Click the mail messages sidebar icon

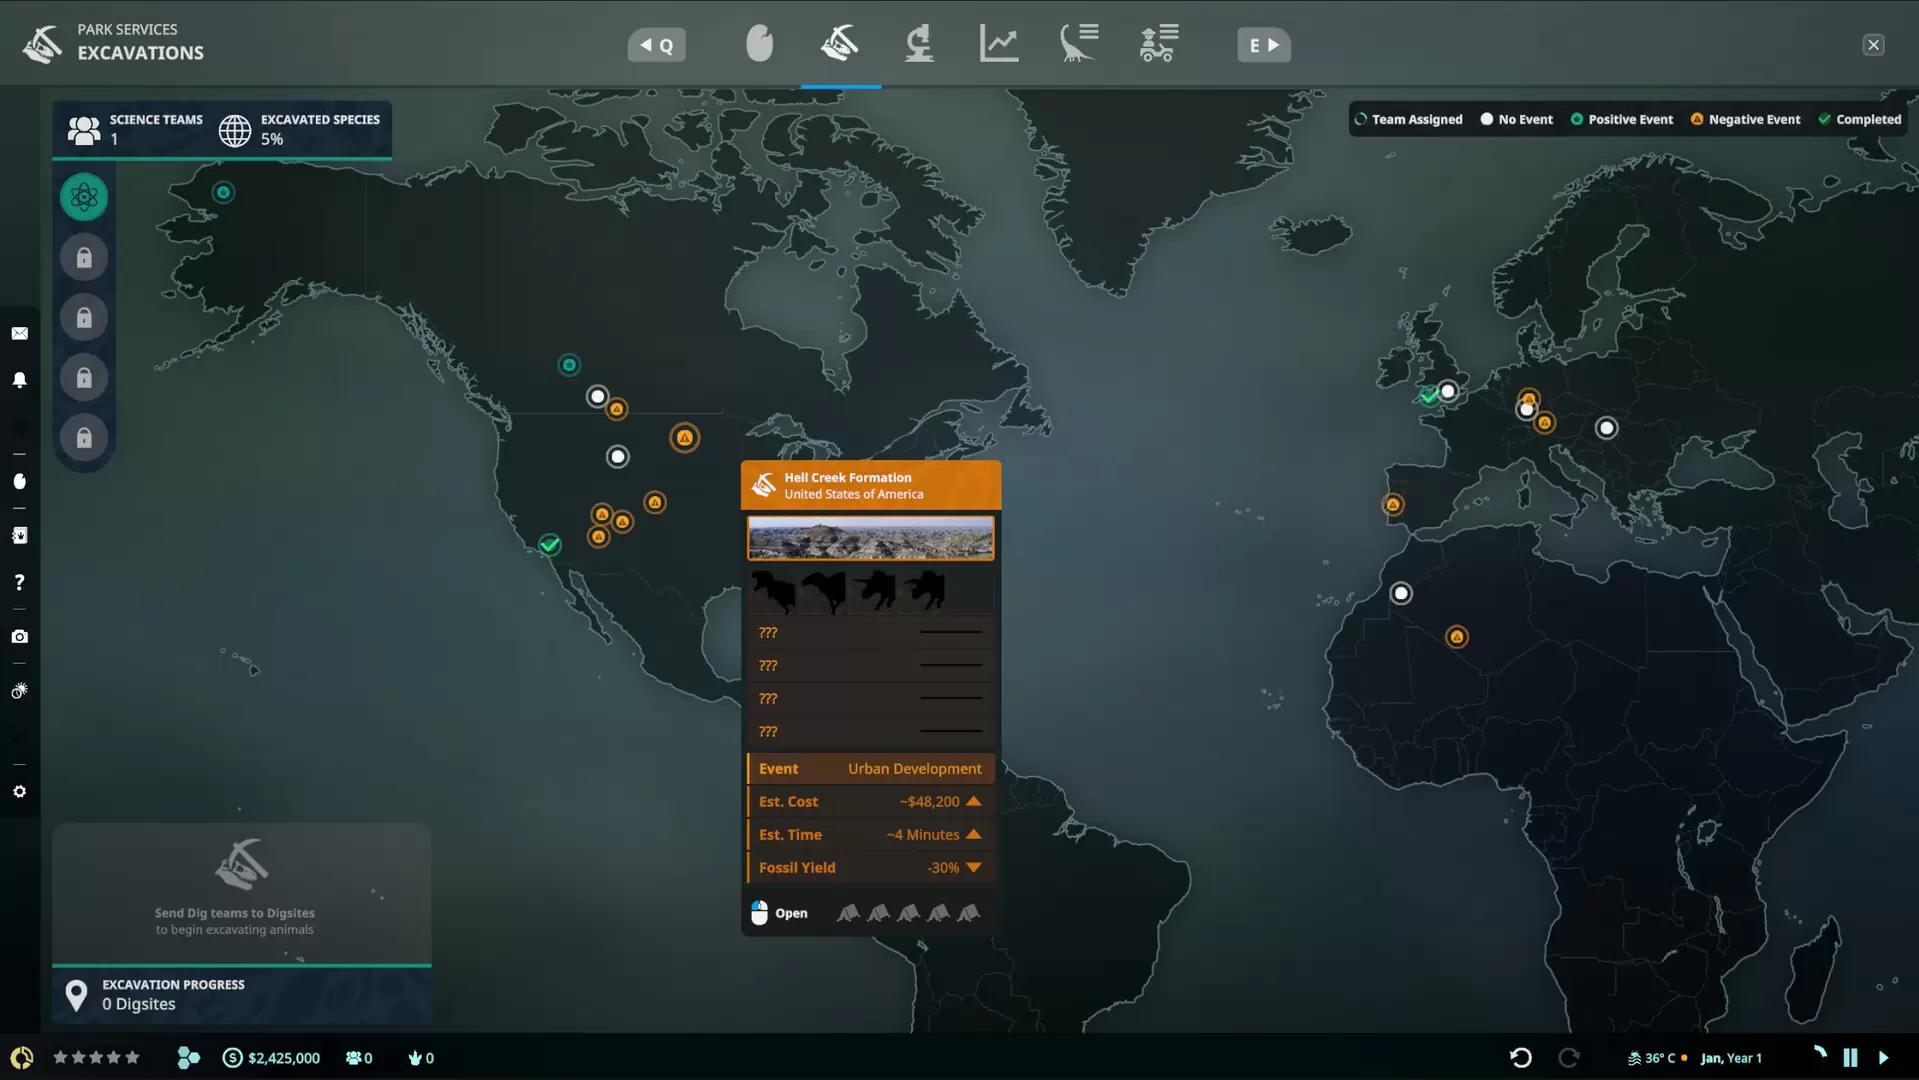pyautogui.click(x=19, y=334)
